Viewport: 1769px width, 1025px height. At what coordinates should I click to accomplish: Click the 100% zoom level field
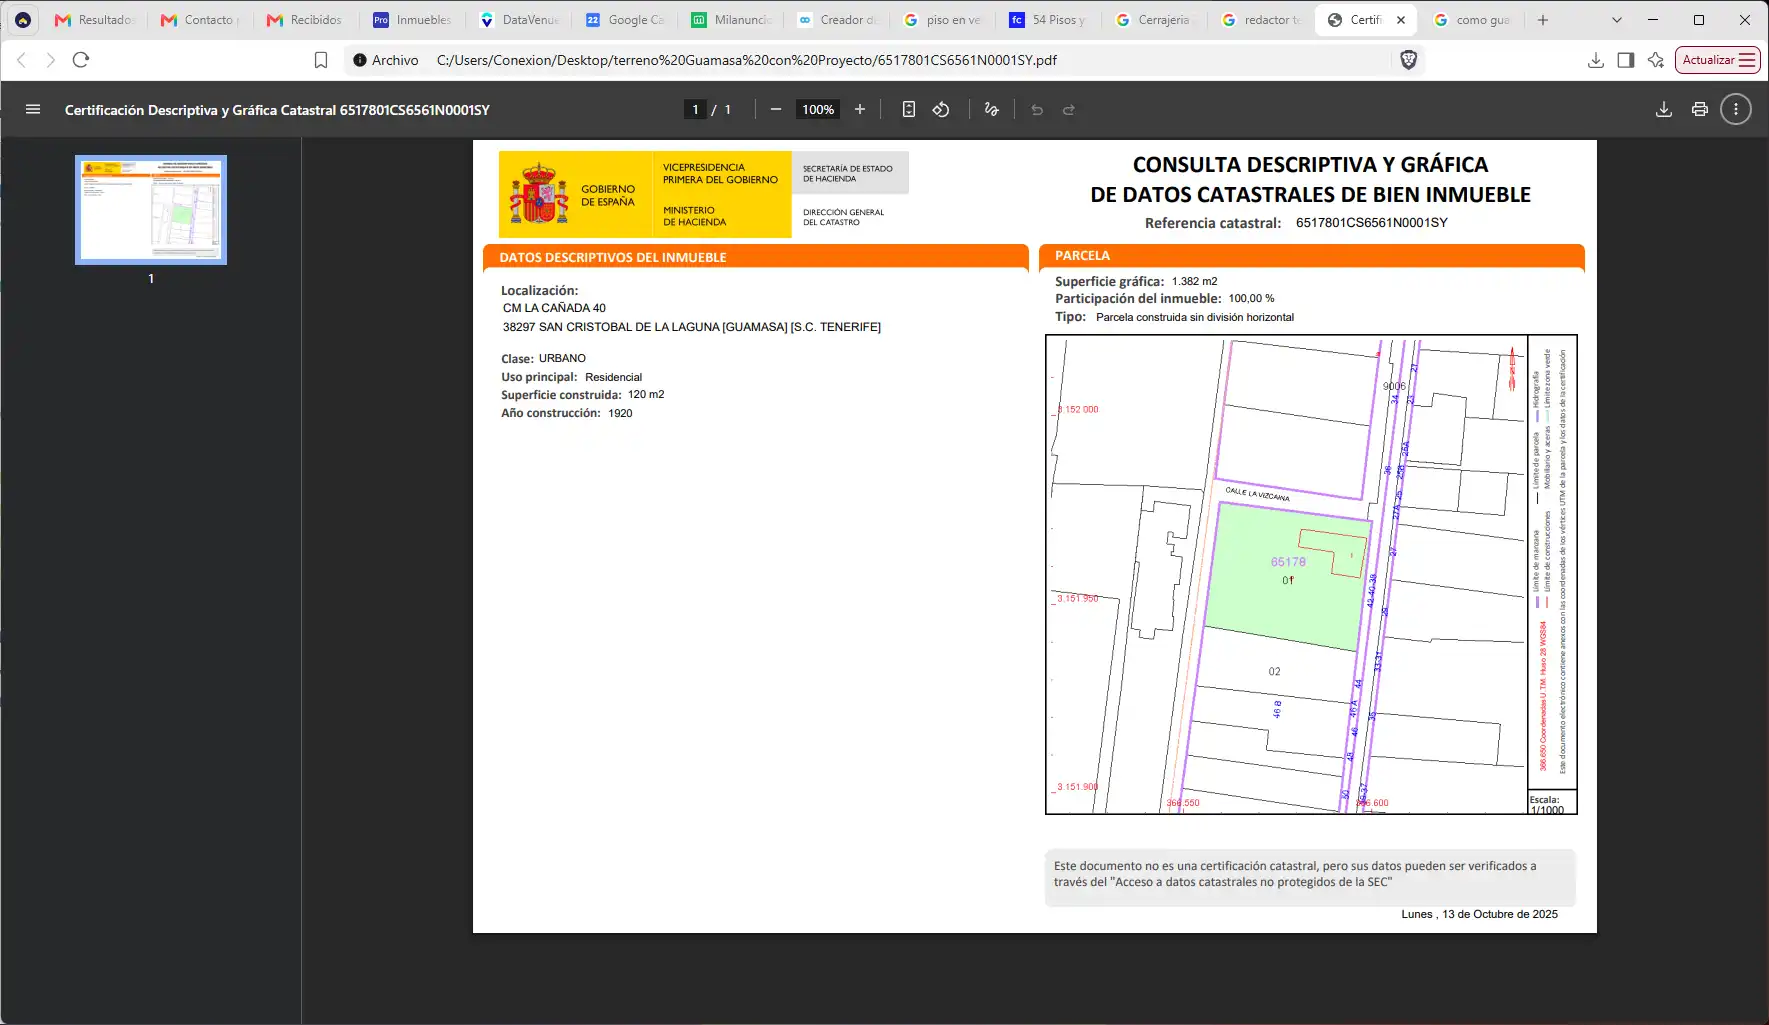(818, 110)
